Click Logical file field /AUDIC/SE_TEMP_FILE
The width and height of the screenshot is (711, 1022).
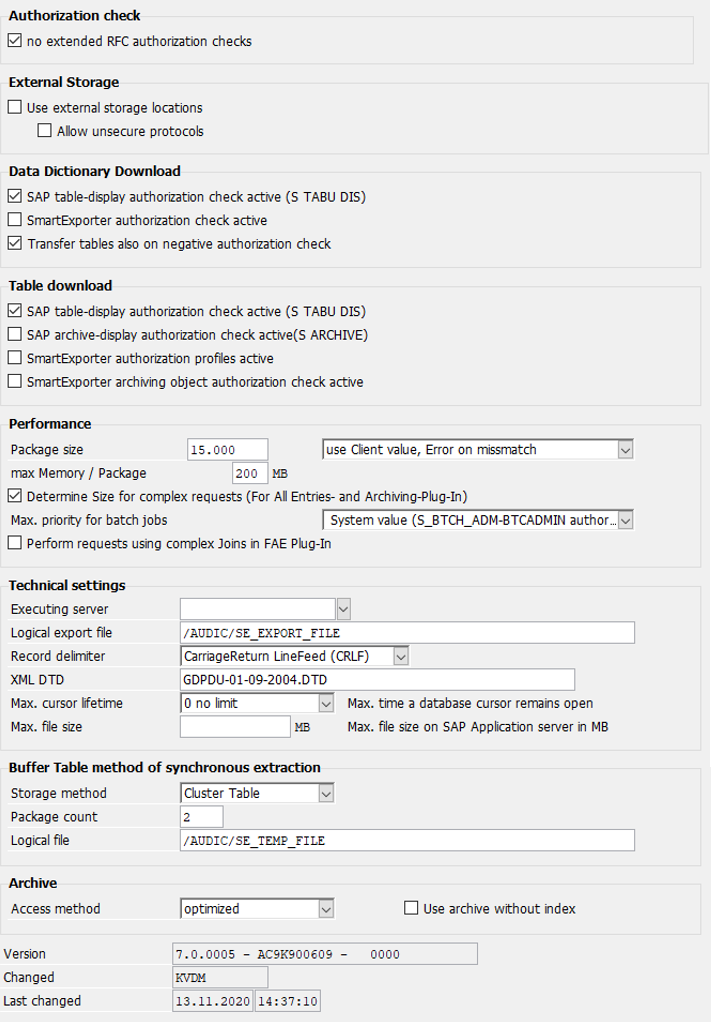click(x=407, y=840)
